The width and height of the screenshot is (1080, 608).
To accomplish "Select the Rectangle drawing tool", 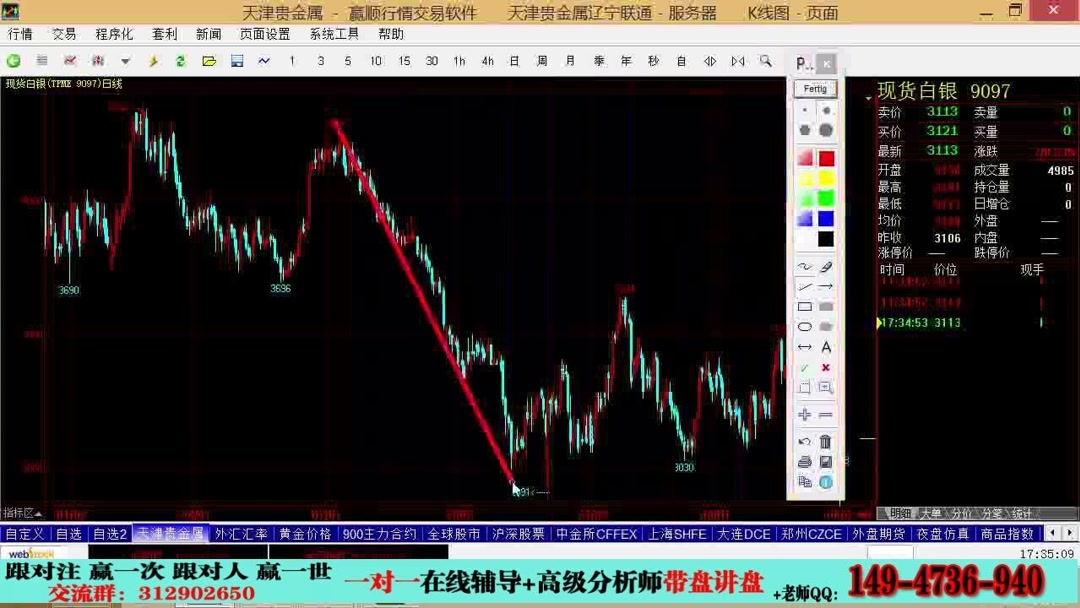I will [x=804, y=304].
